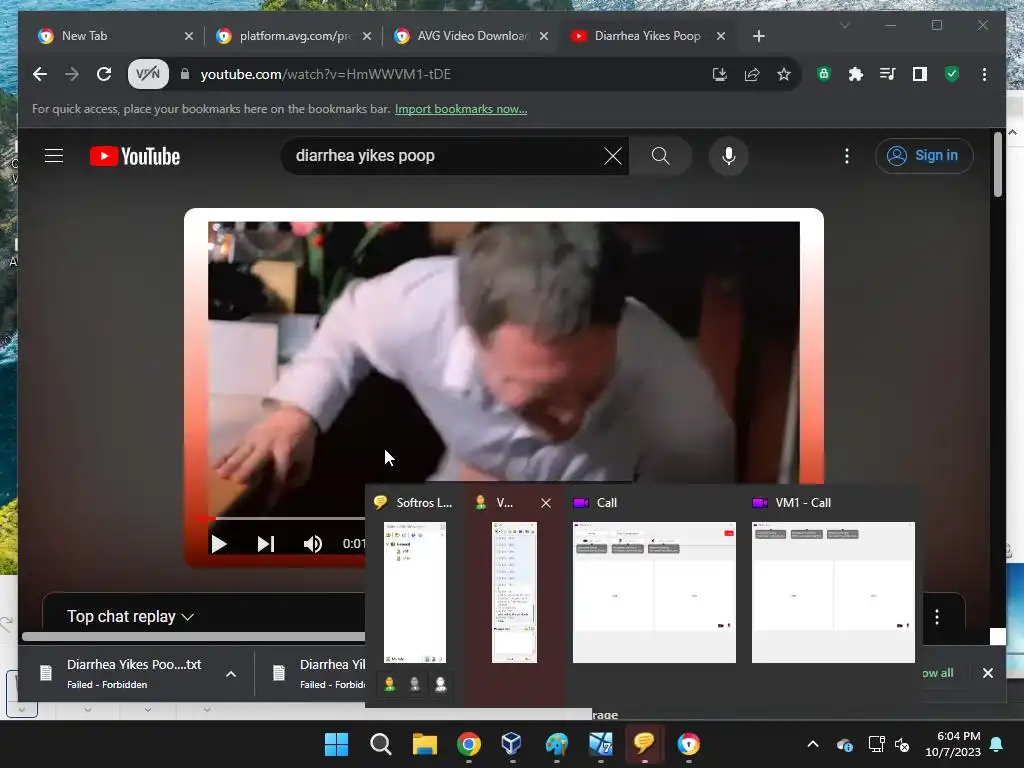Screen dimensions: 1024x768
Task: Open the Windows Start menu
Action: 336,744
